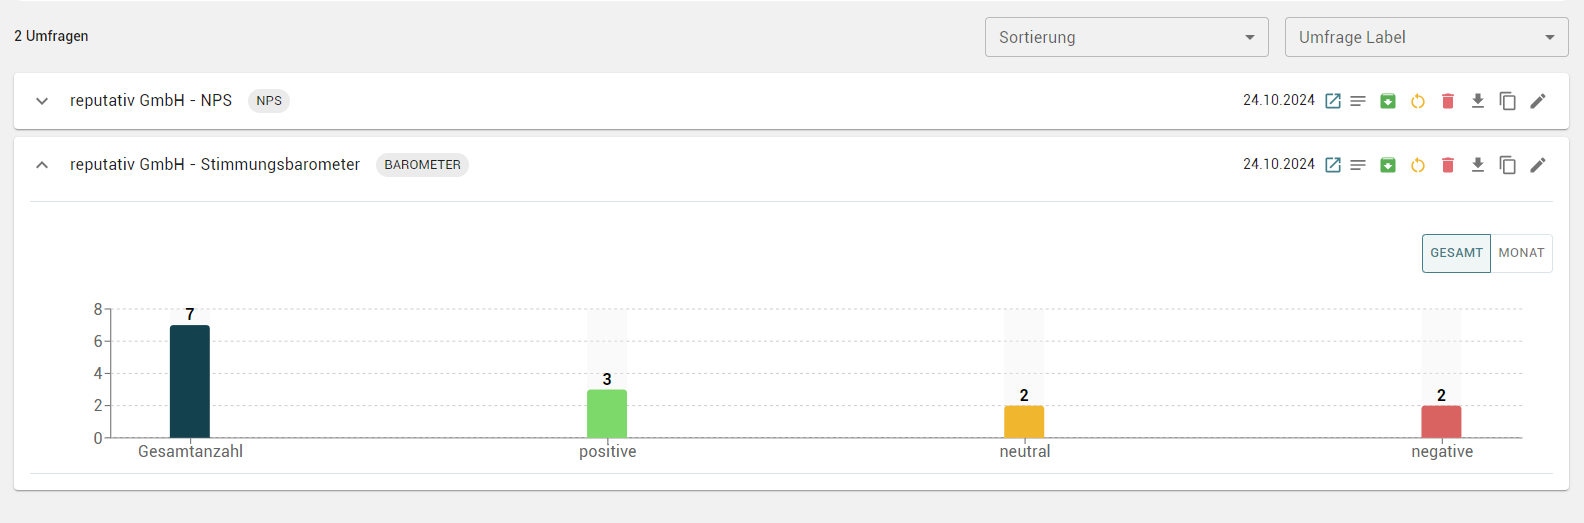Click the BAROMETER label chip
Screen dimensions: 1584x523
tap(422, 165)
